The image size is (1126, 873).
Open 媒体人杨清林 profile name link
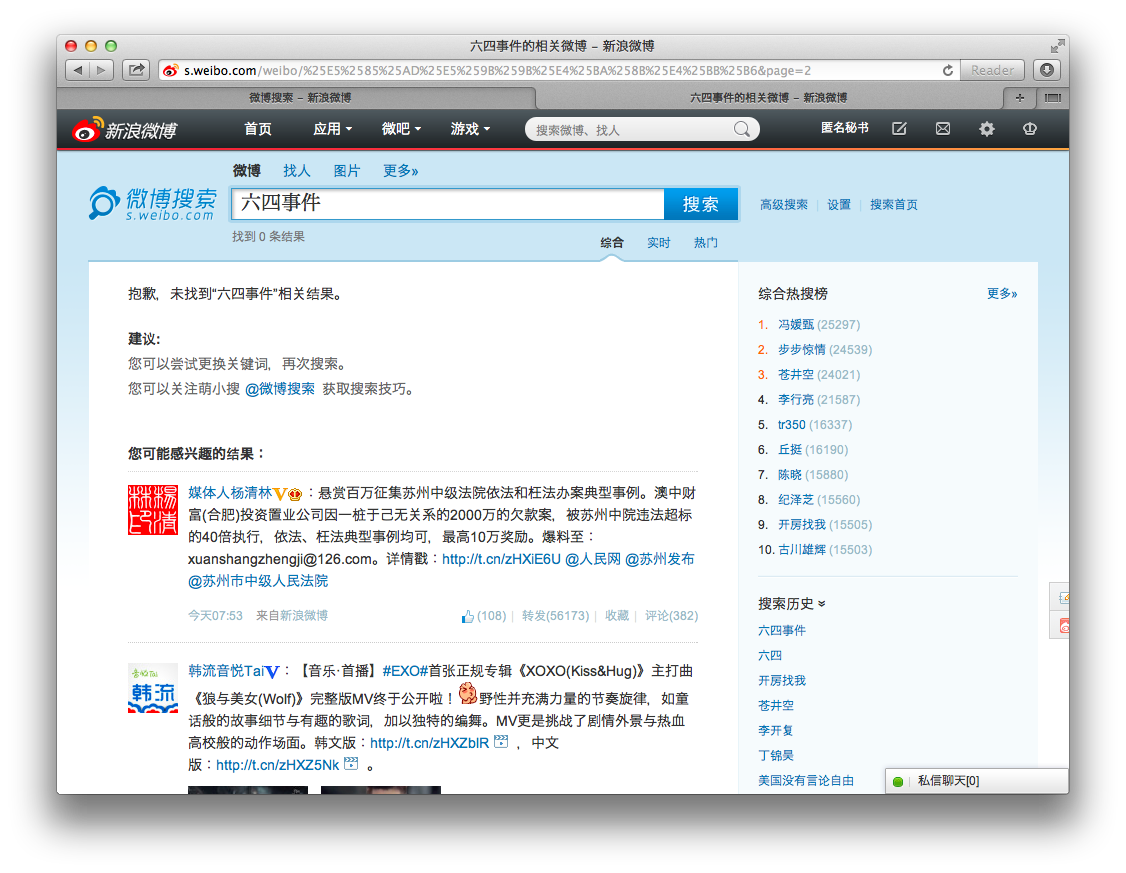point(230,493)
